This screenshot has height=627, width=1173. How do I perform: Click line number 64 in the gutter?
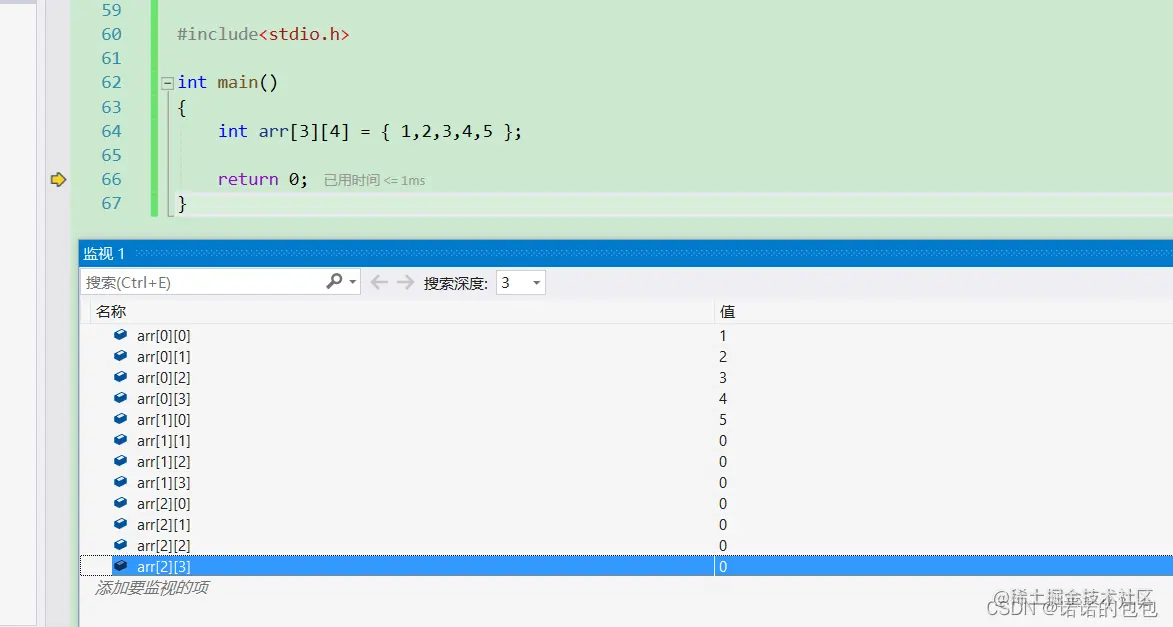tap(111, 132)
